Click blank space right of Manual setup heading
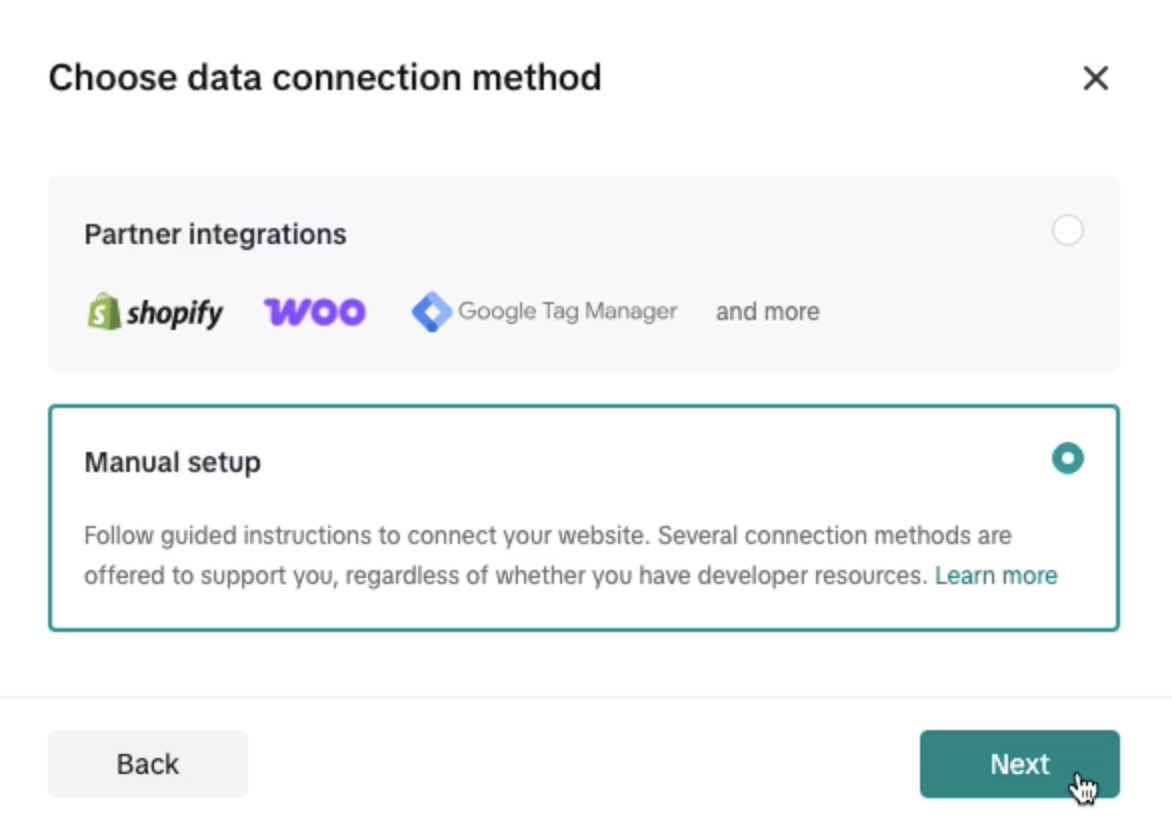The height and width of the screenshot is (822, 1172). [x=650, y=463]
